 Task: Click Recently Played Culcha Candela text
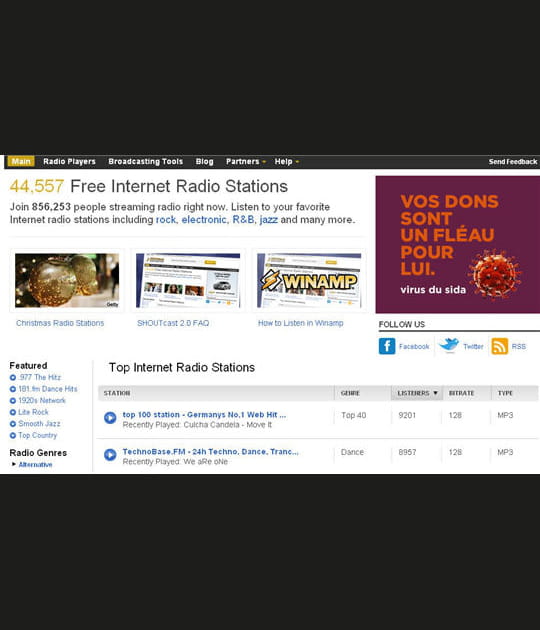[197, 425]
